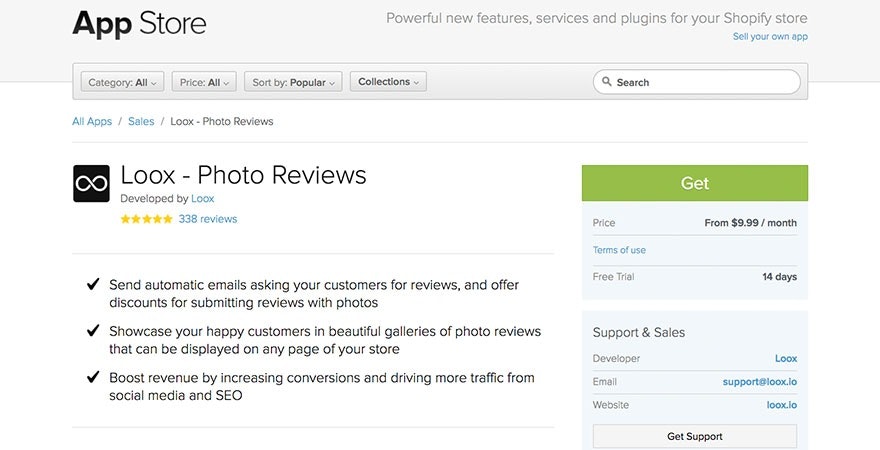The image size is (880, 450).
Task: Click the search magnifier icon
Action: point(606,82)
